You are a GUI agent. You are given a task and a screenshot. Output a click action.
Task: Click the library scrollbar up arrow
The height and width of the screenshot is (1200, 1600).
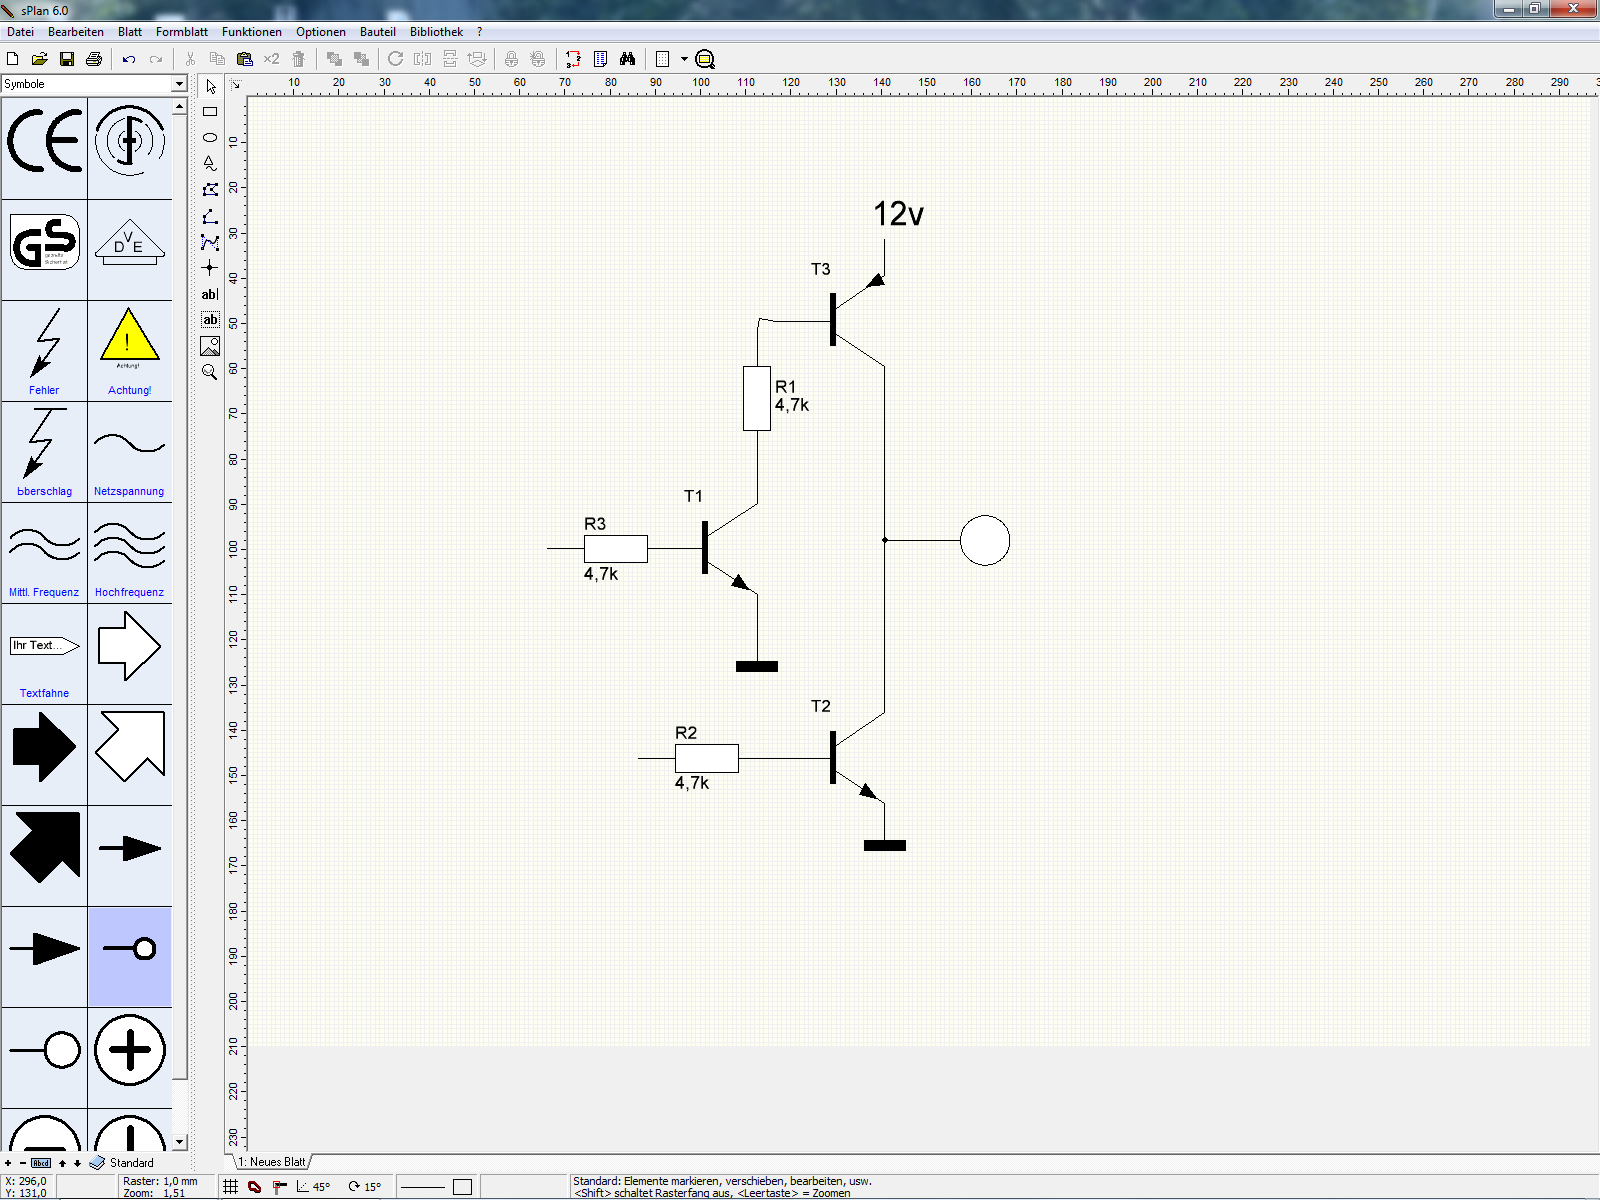tap(180, 105)
